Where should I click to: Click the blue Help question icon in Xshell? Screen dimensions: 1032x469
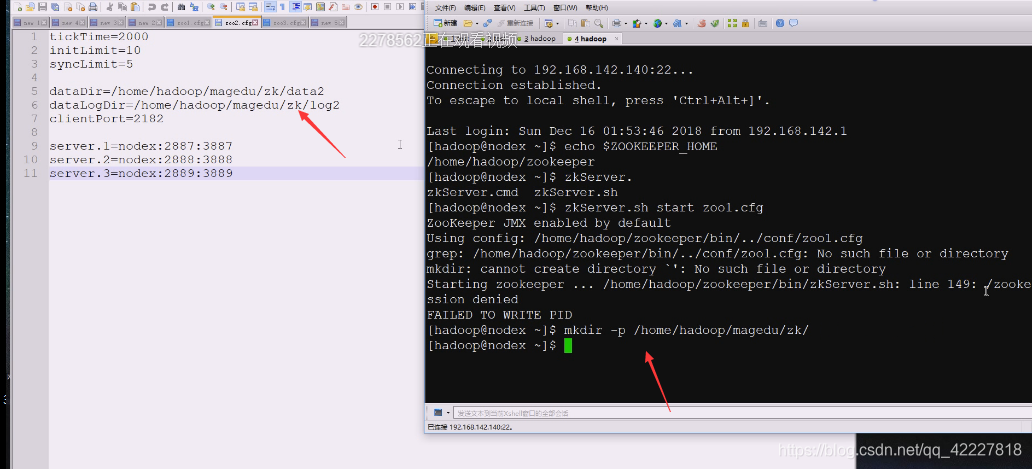click(x=780, y=23)
